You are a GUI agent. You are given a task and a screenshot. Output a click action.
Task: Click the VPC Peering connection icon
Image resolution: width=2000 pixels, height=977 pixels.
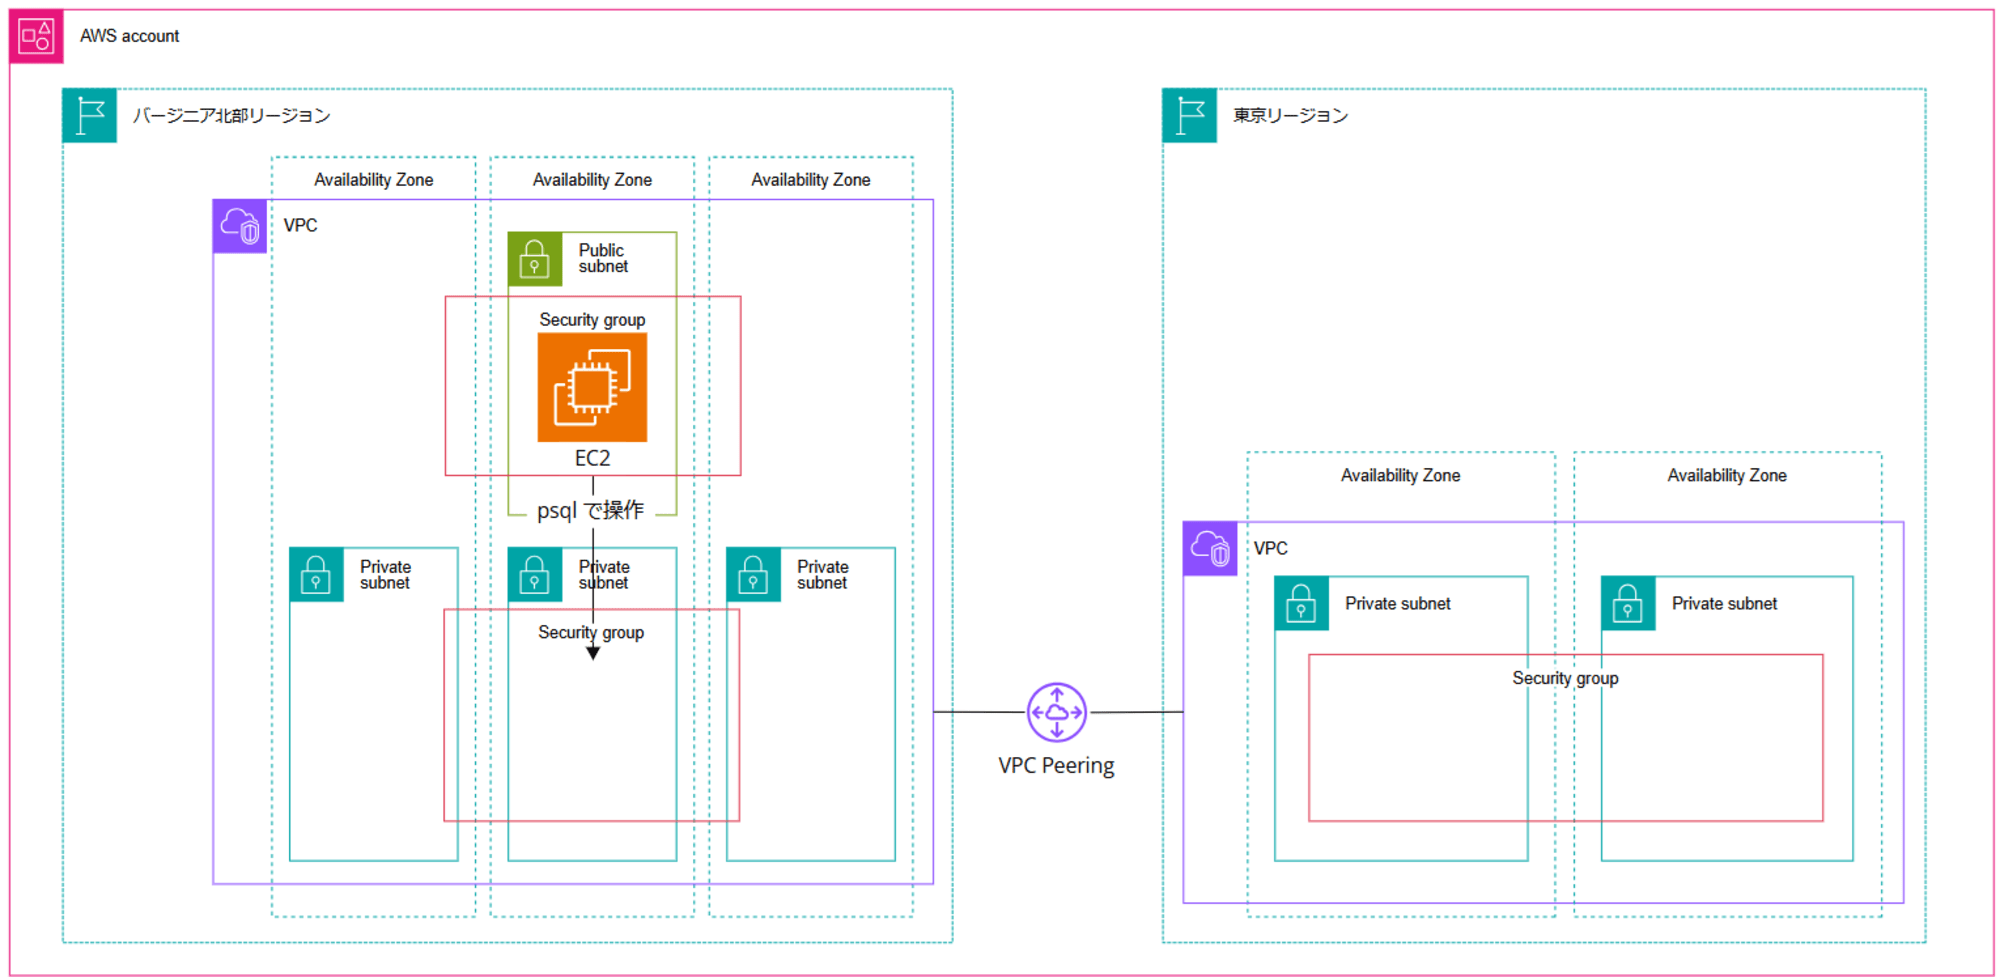pyautogui.click(x=1057, y=712)
